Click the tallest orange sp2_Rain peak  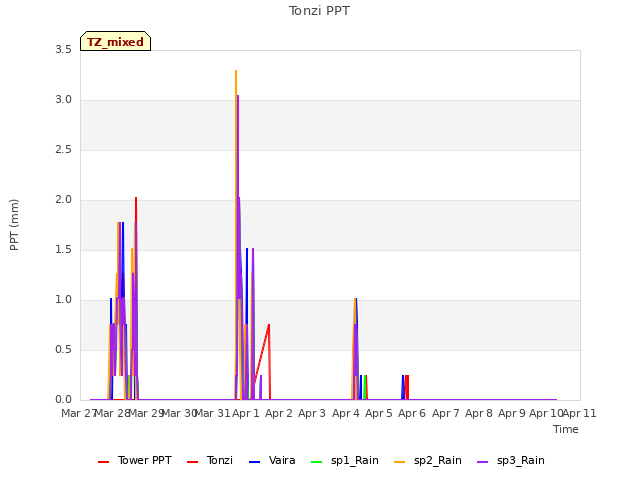[x=236, y=71]
